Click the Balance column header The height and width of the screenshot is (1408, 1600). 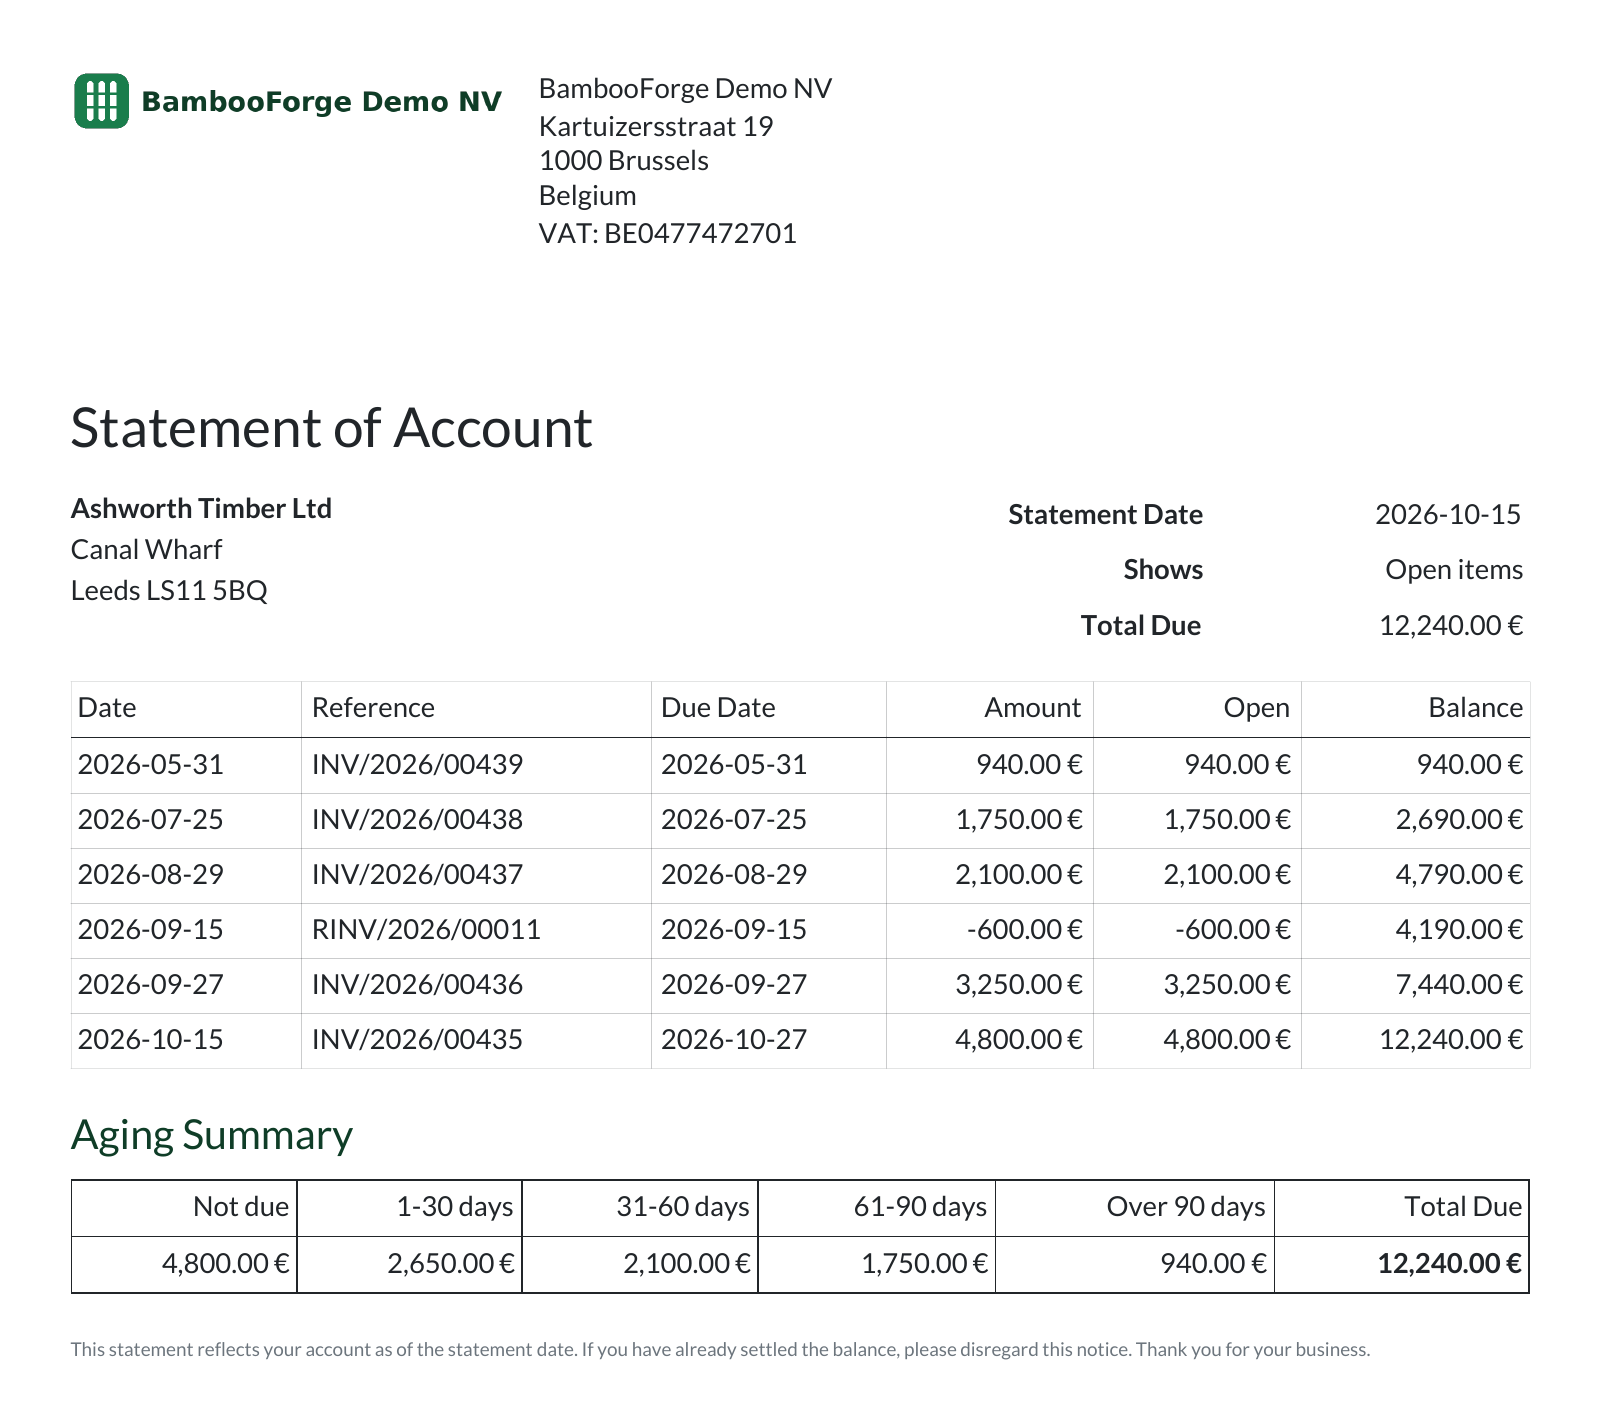1475,707
